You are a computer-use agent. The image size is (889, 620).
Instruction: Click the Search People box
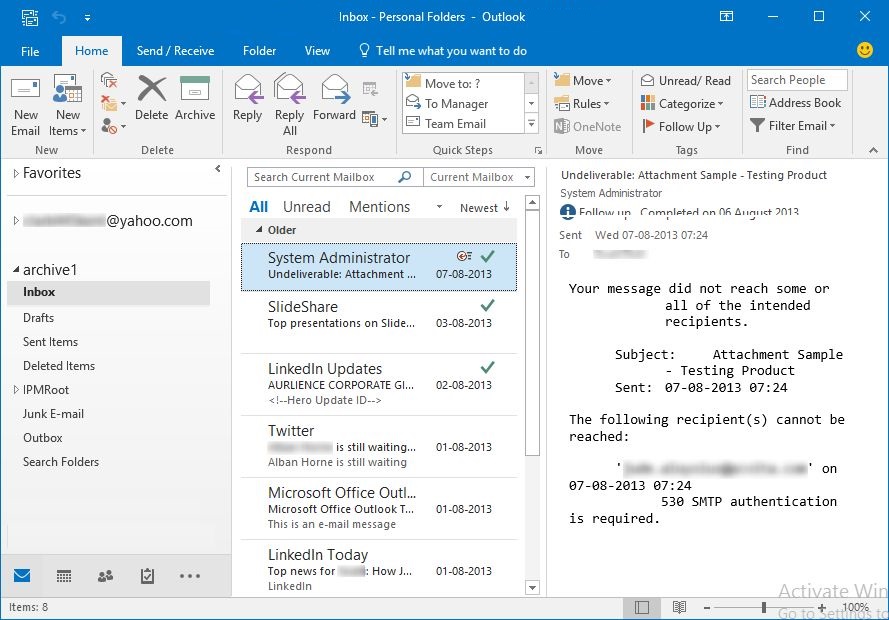point(797,80)
